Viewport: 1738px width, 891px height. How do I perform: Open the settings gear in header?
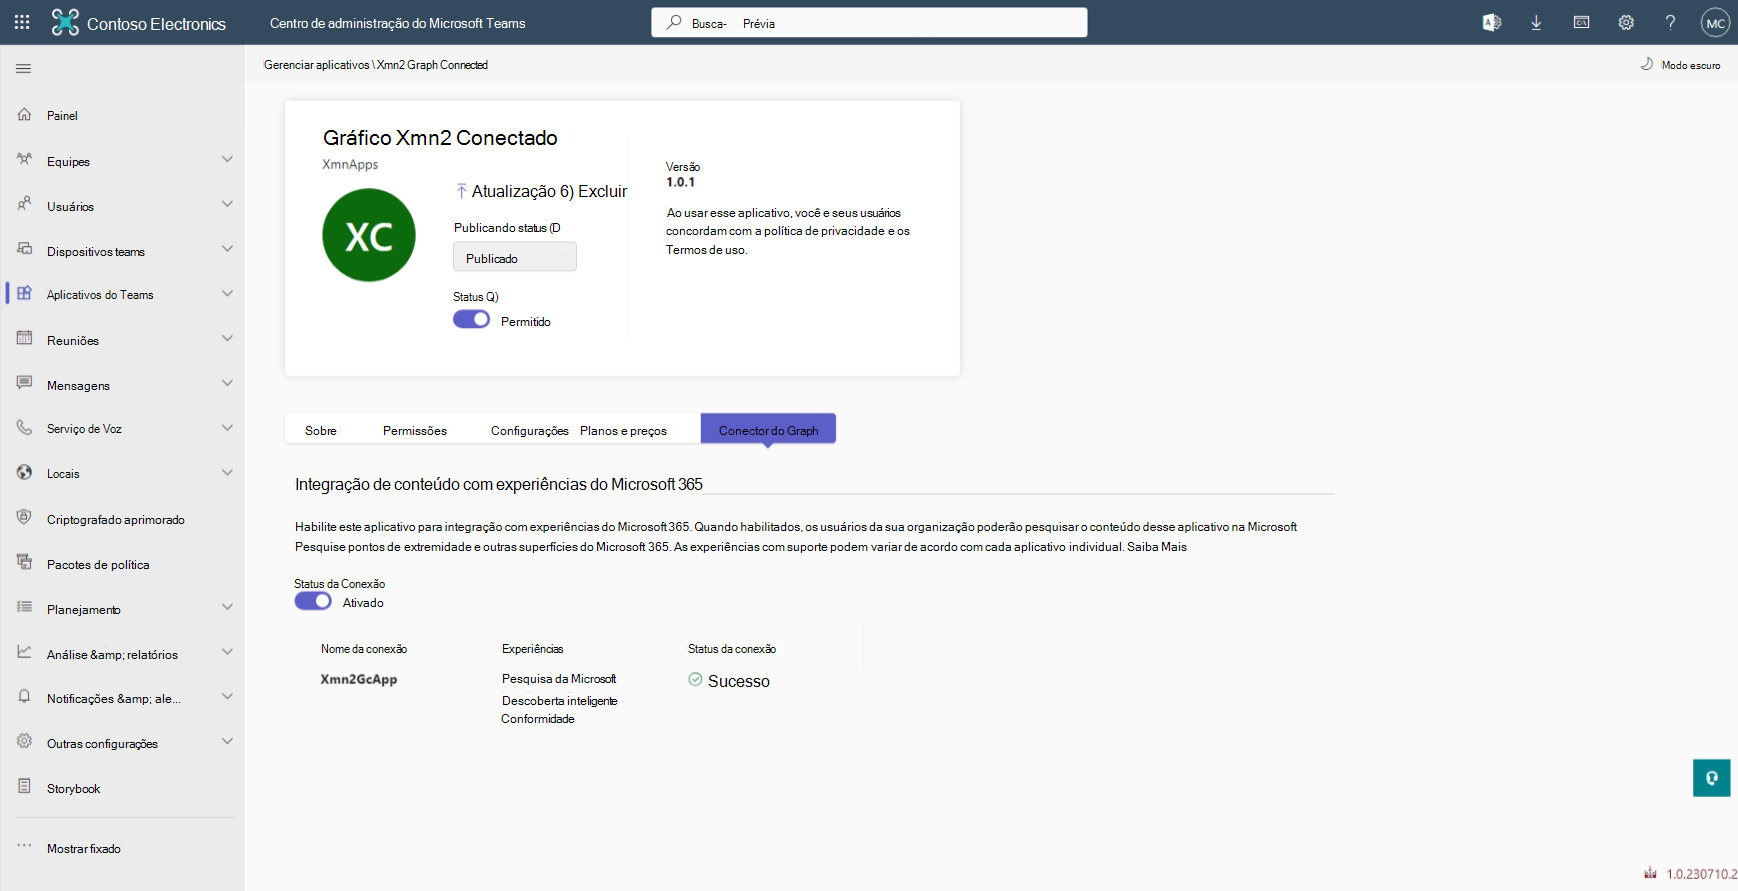tap(1626, 22)
